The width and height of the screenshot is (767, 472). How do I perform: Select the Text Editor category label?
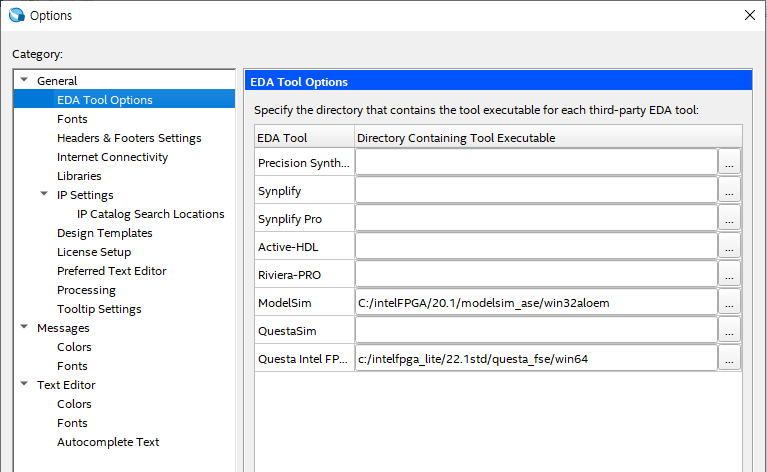pyautogui.click(x=66, y=385)
